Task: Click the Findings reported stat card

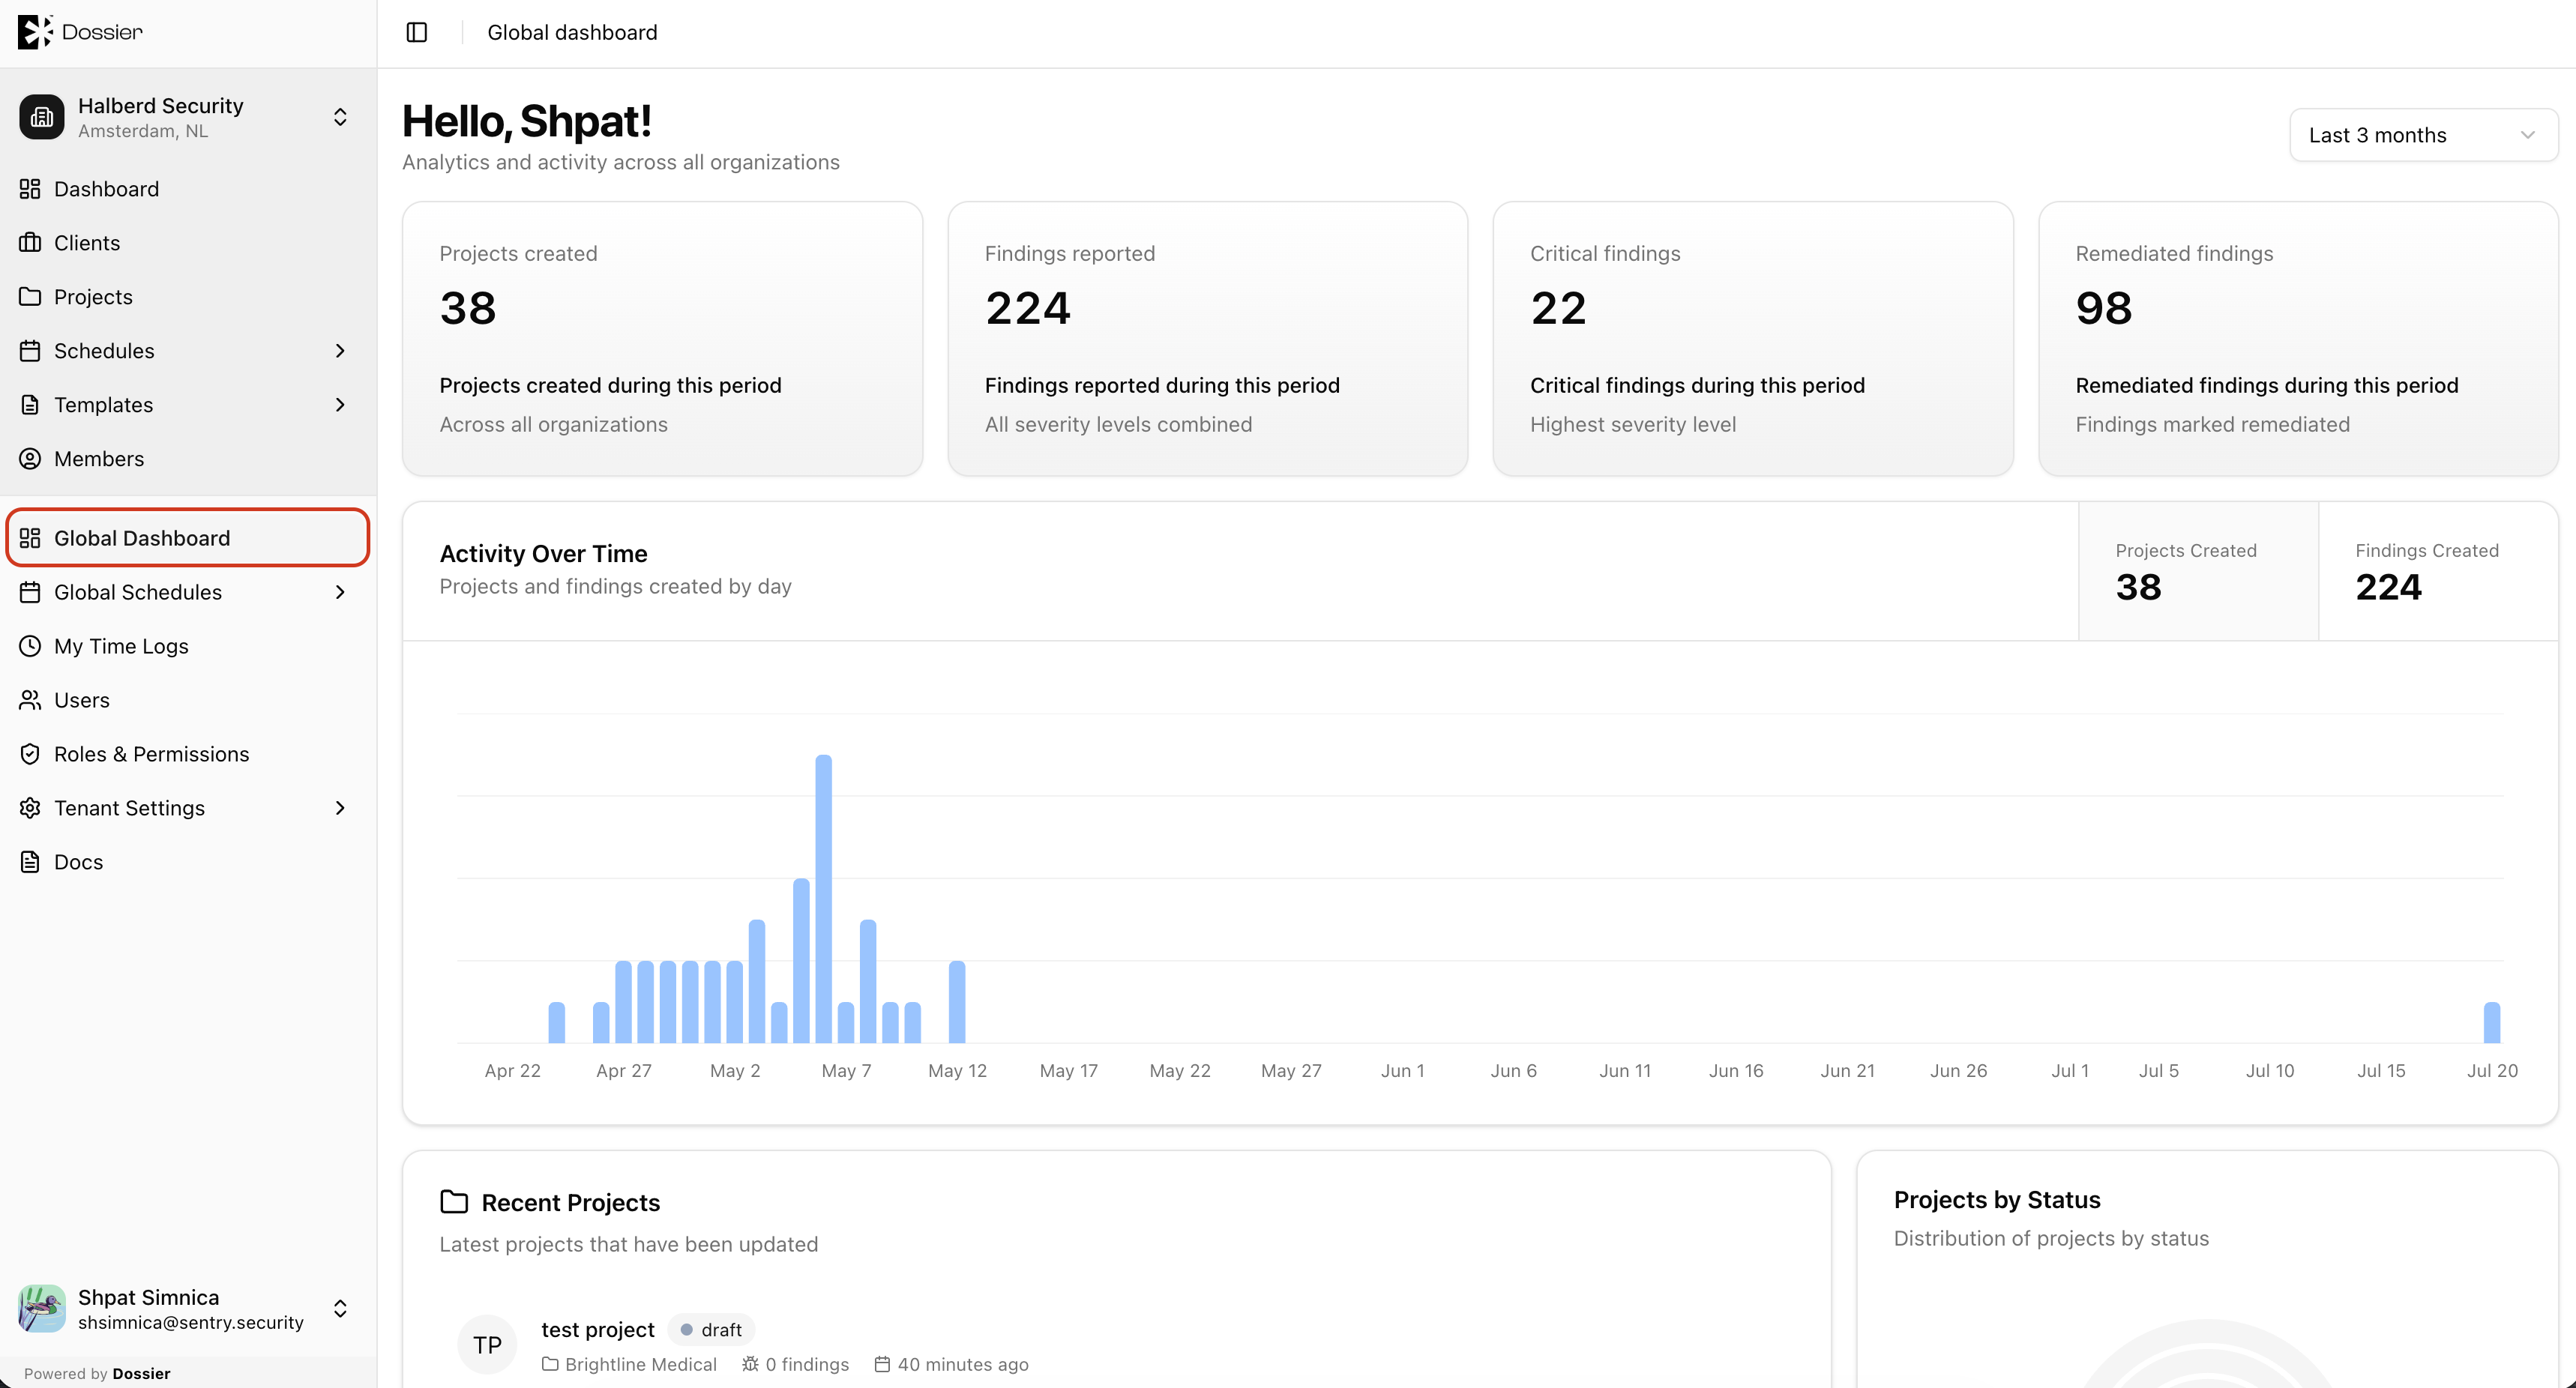Action: (x=1207, y=339)
